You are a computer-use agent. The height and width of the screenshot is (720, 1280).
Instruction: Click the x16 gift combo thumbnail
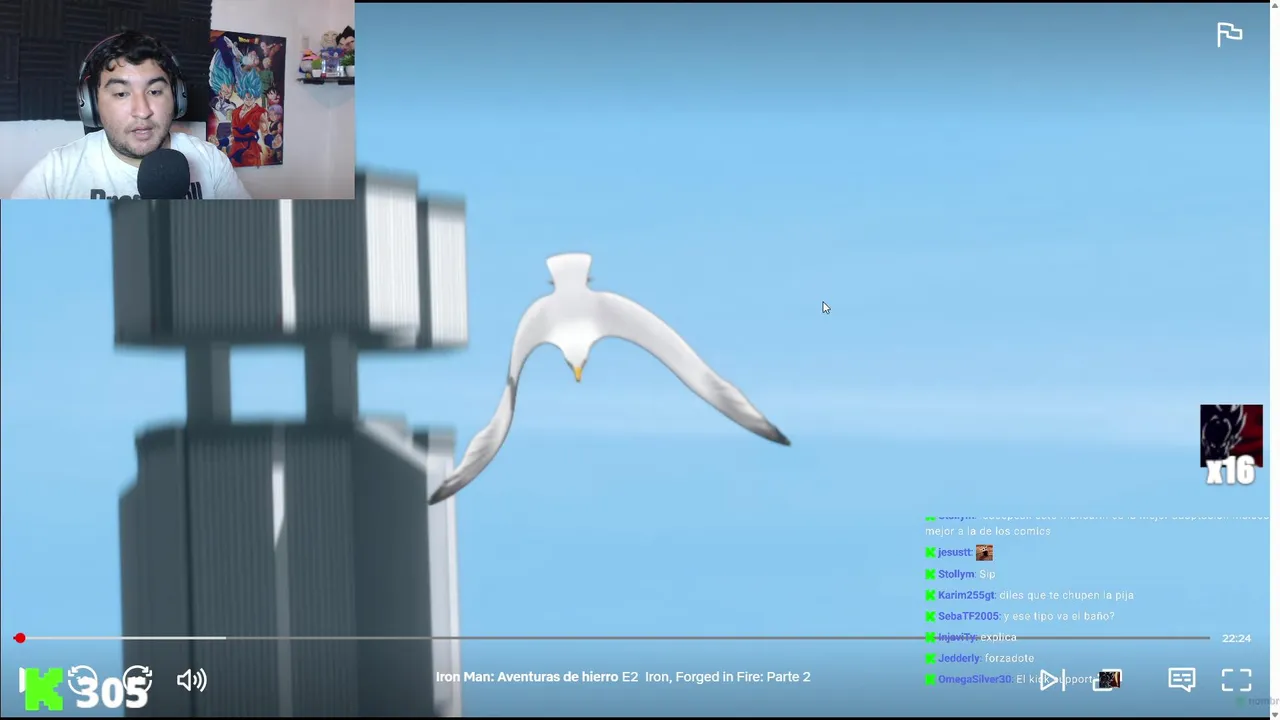coord(1231,445)
